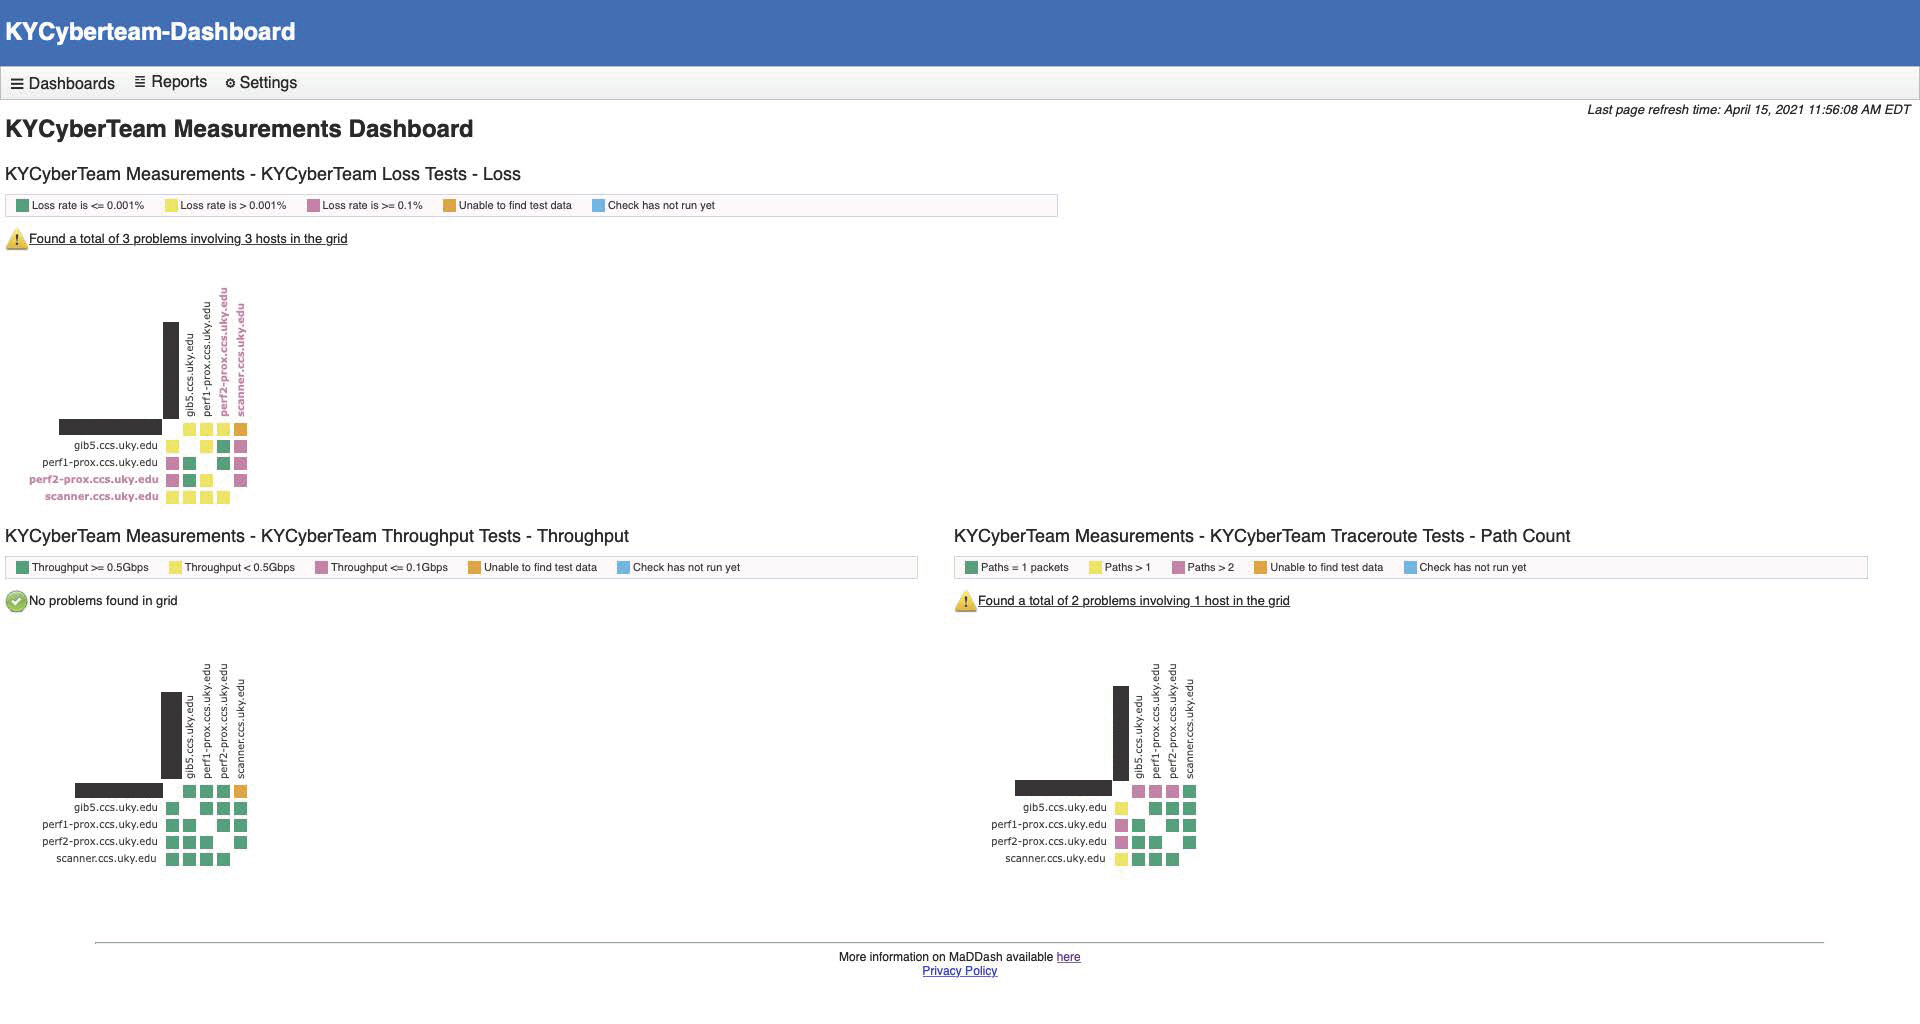This screenshot has width=1920, height=1024.
Task: Click pink 'scanner.ccs.uky.edu' loss grid row label
Action: [102, 497]
